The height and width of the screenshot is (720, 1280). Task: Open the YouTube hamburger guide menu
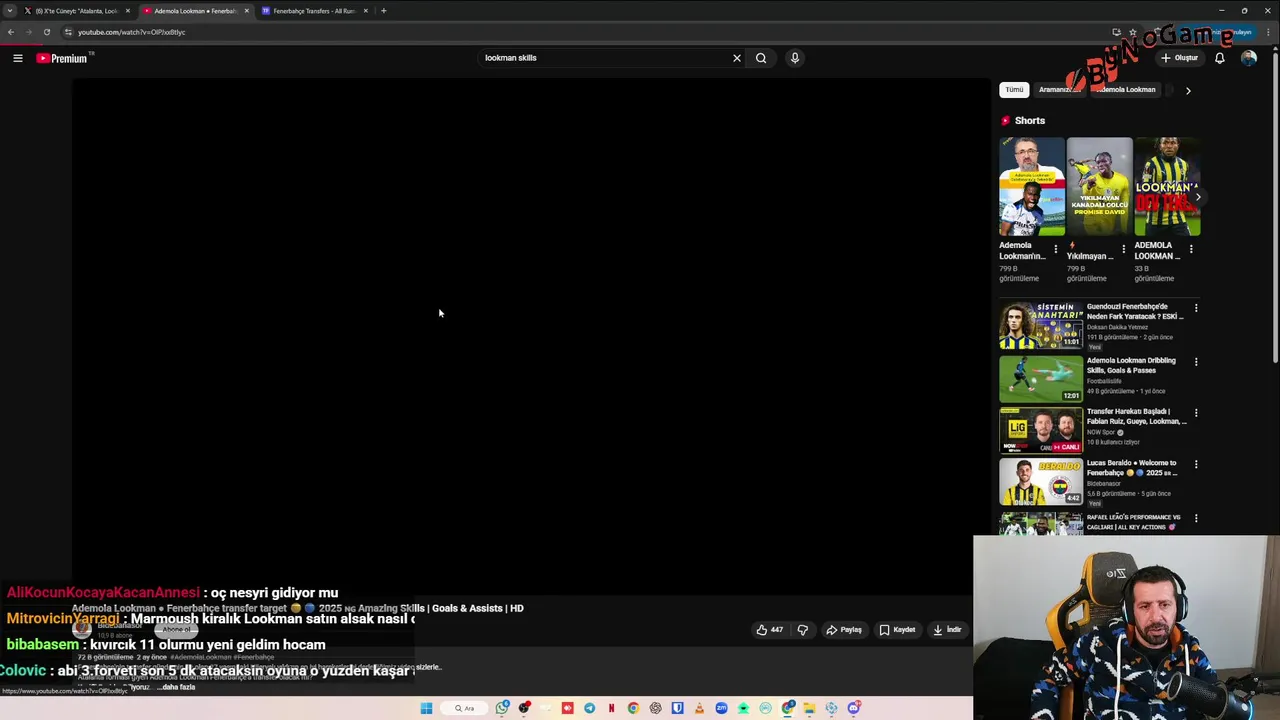click(x=17, y=58)
